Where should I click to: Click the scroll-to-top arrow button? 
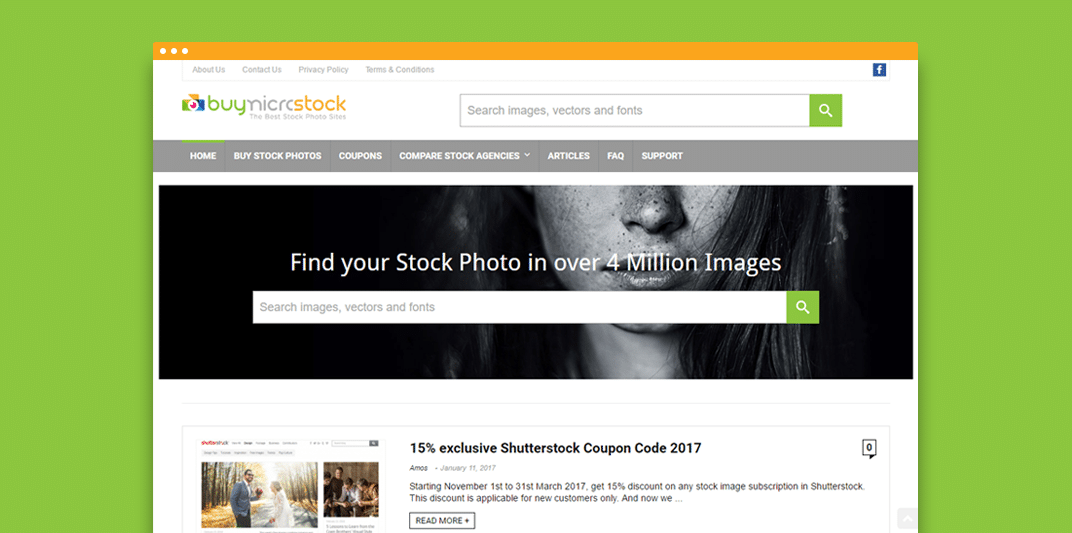(907, 519)
